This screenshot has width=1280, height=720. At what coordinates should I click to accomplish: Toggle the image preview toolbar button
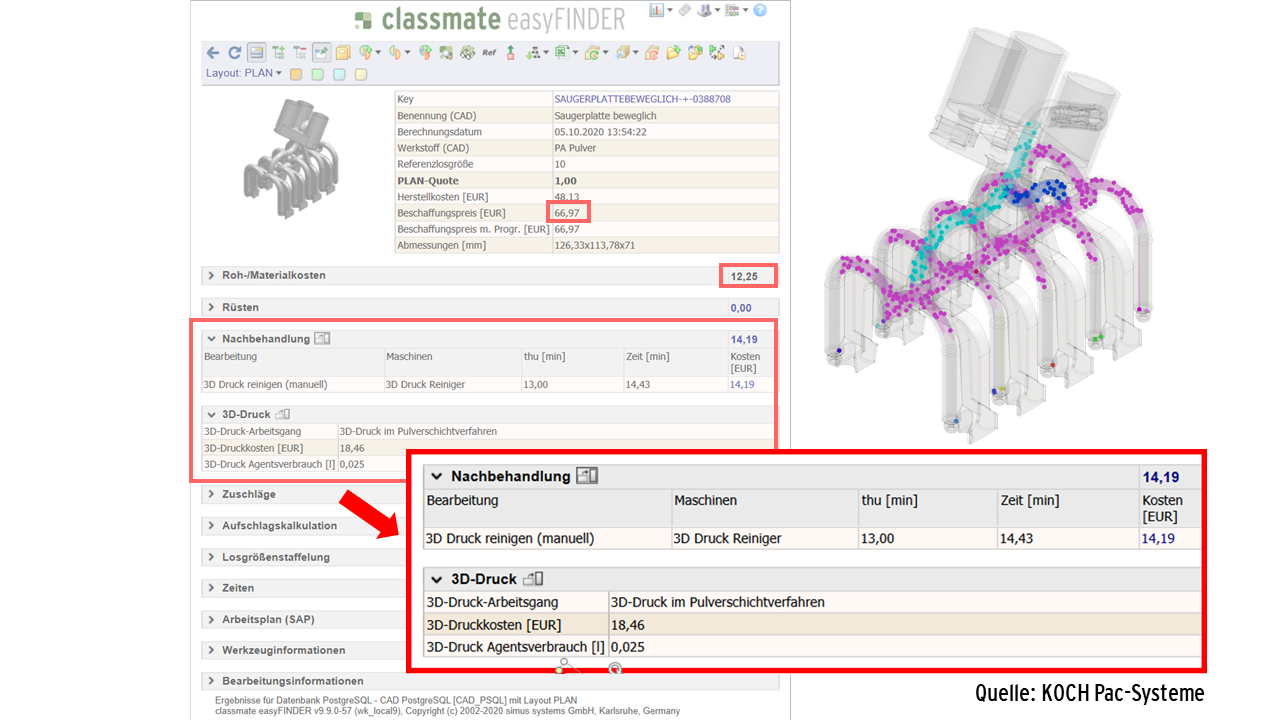coord(322,52)
